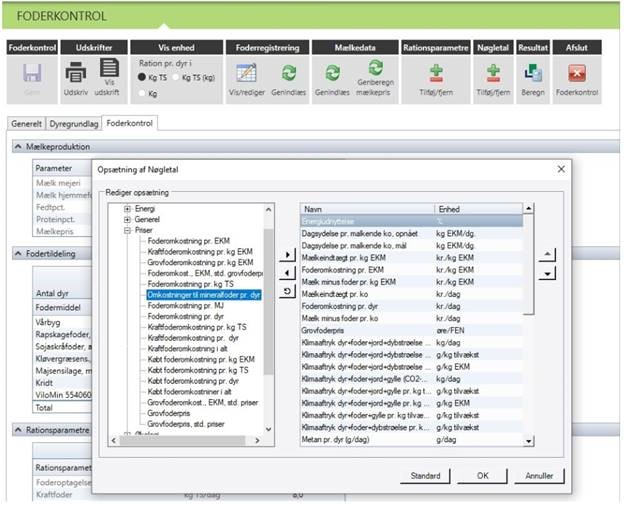Expand the Energi tree node
Screen dimensions: 625x505
[128, 209]
